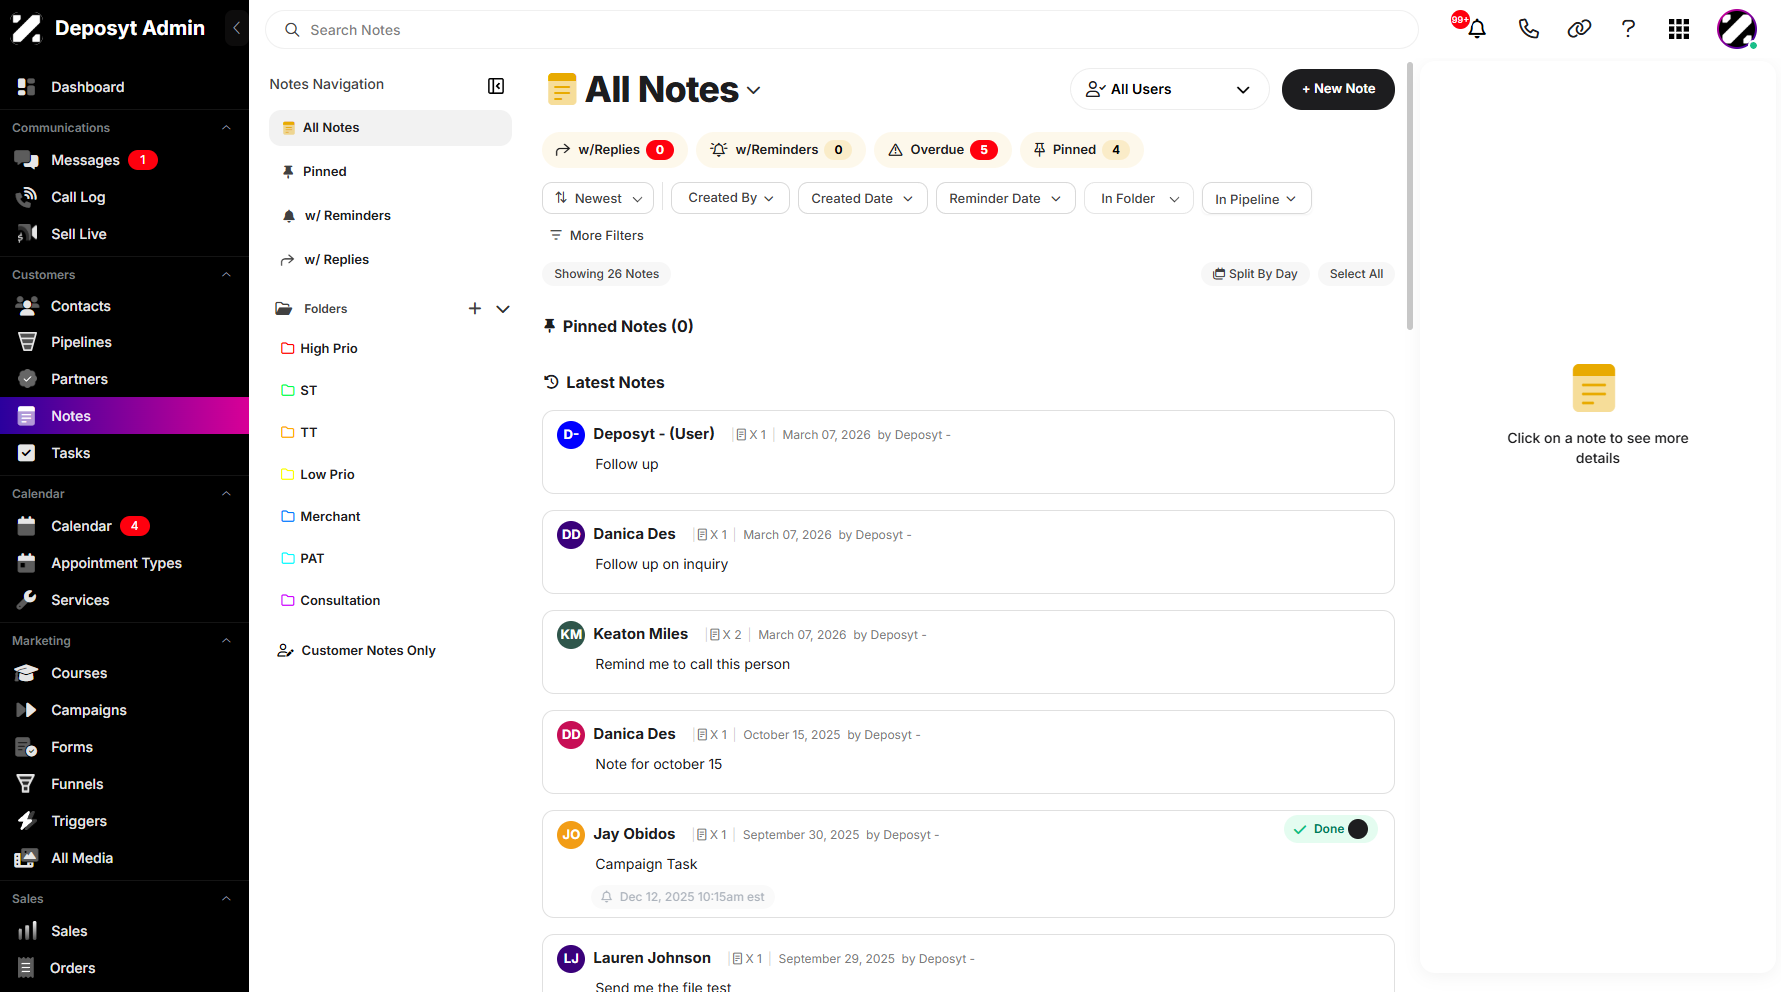Select Pinned in Notes Navigation
The width and height of the screenshot is (1781, 992).
tap(390, 172)
